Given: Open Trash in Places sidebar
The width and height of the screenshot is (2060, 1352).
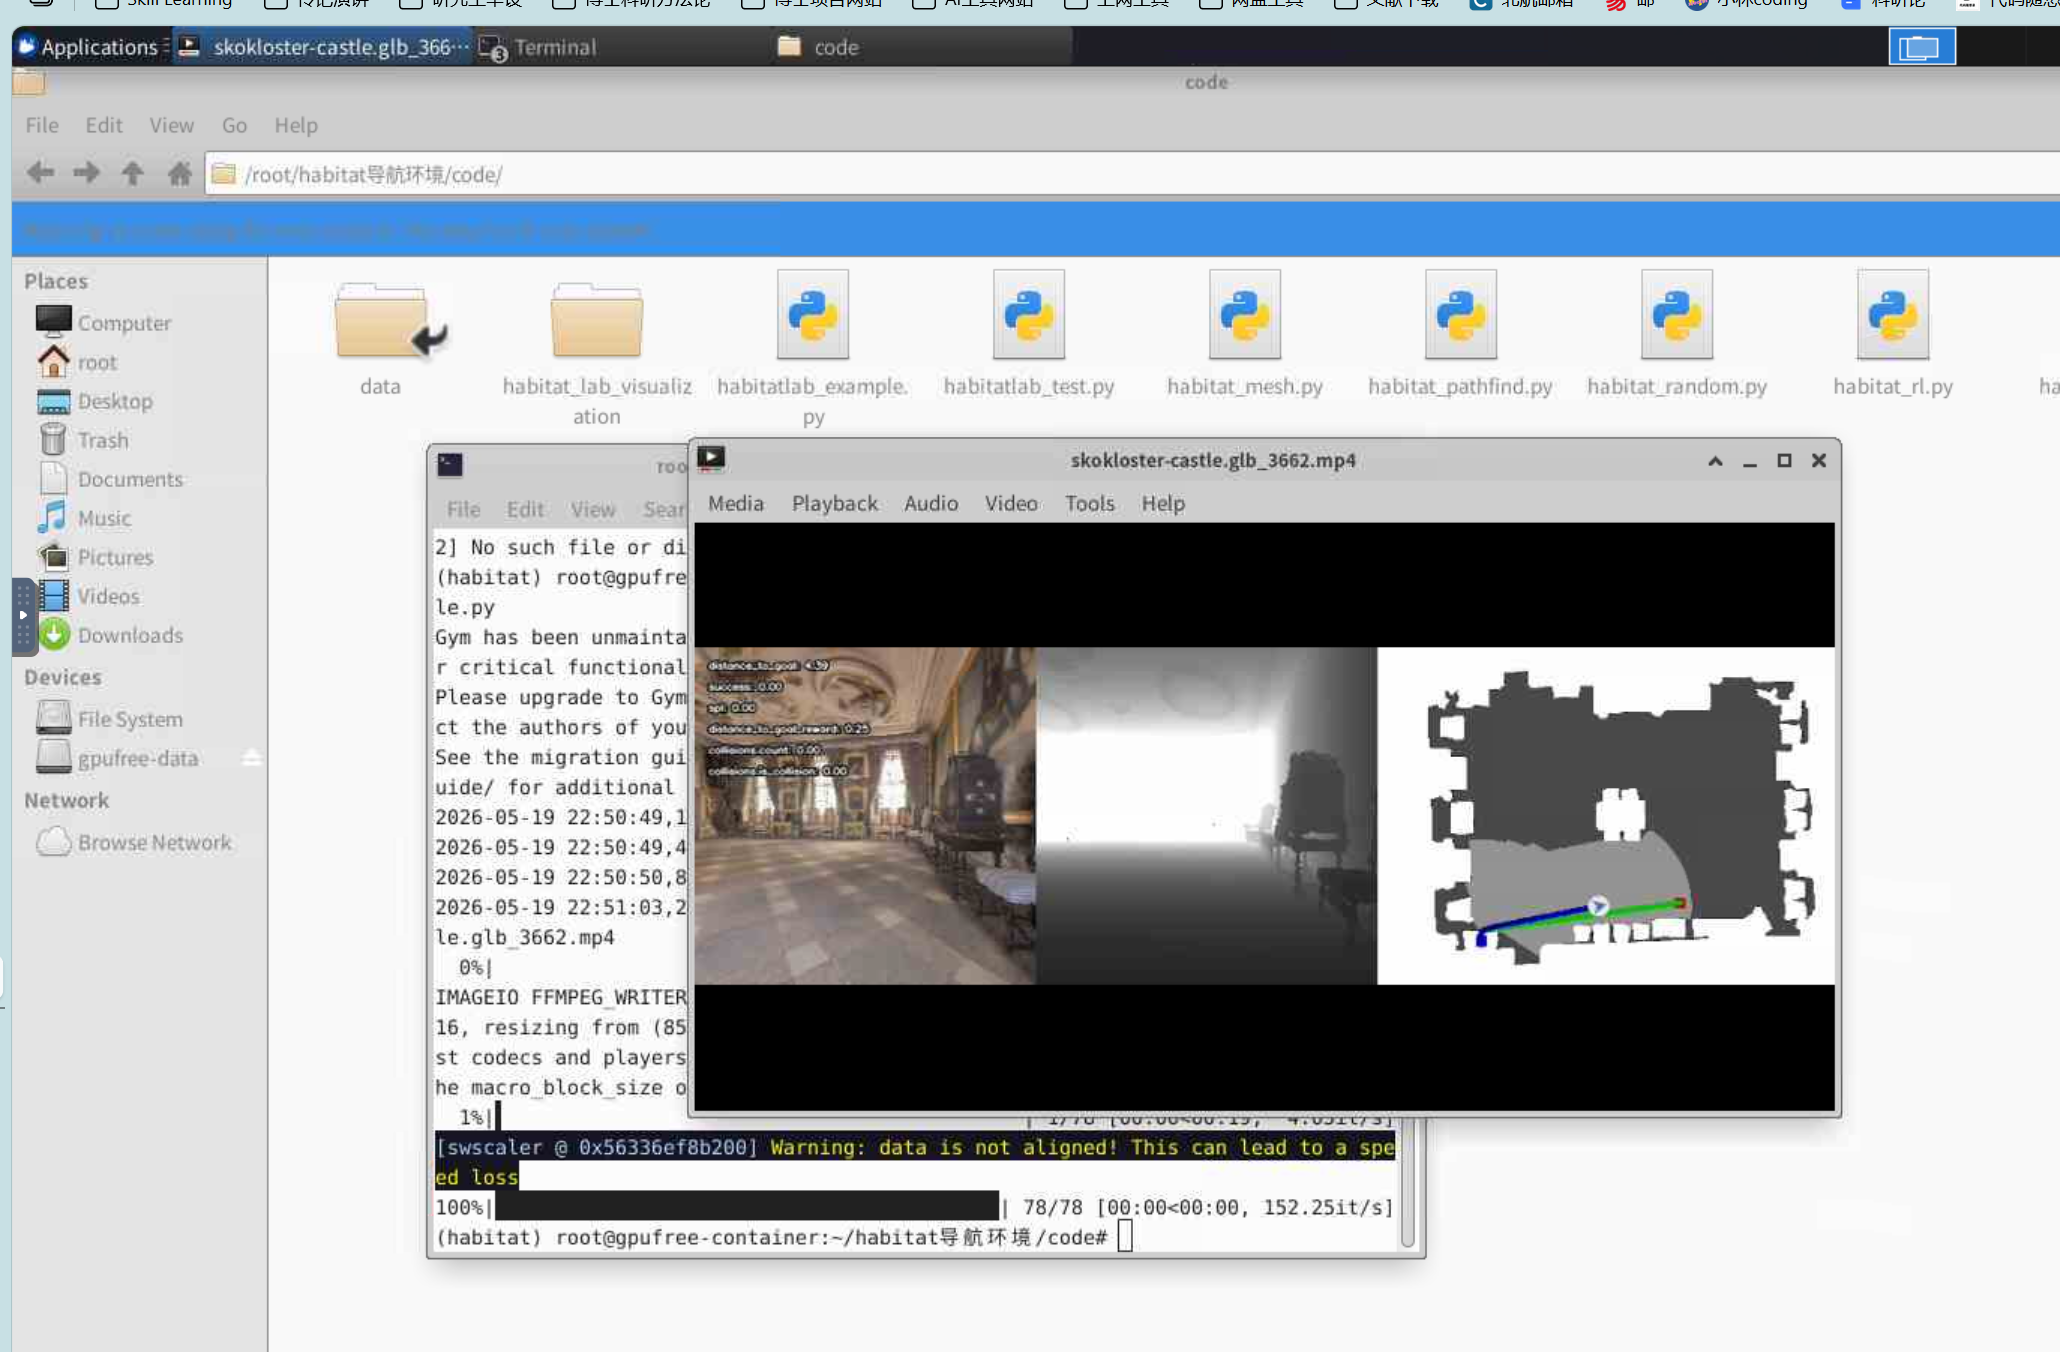Looking at the screenshot, I should coord(83,440).
